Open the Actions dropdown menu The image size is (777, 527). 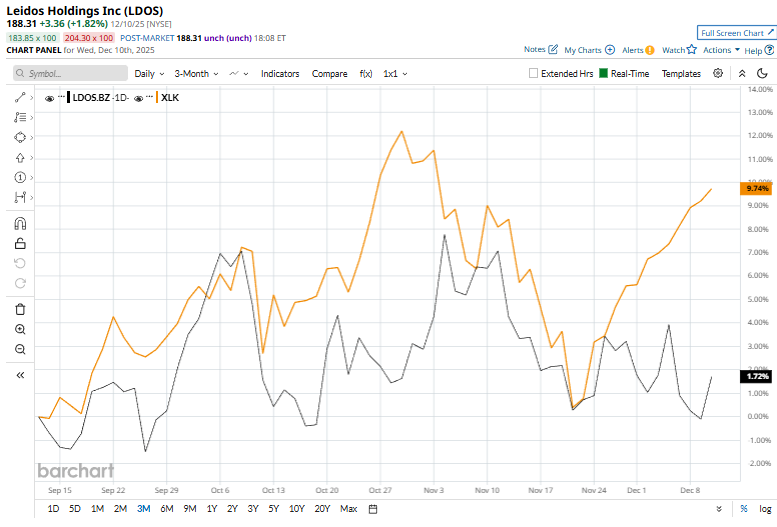click(x=722, y=50)
